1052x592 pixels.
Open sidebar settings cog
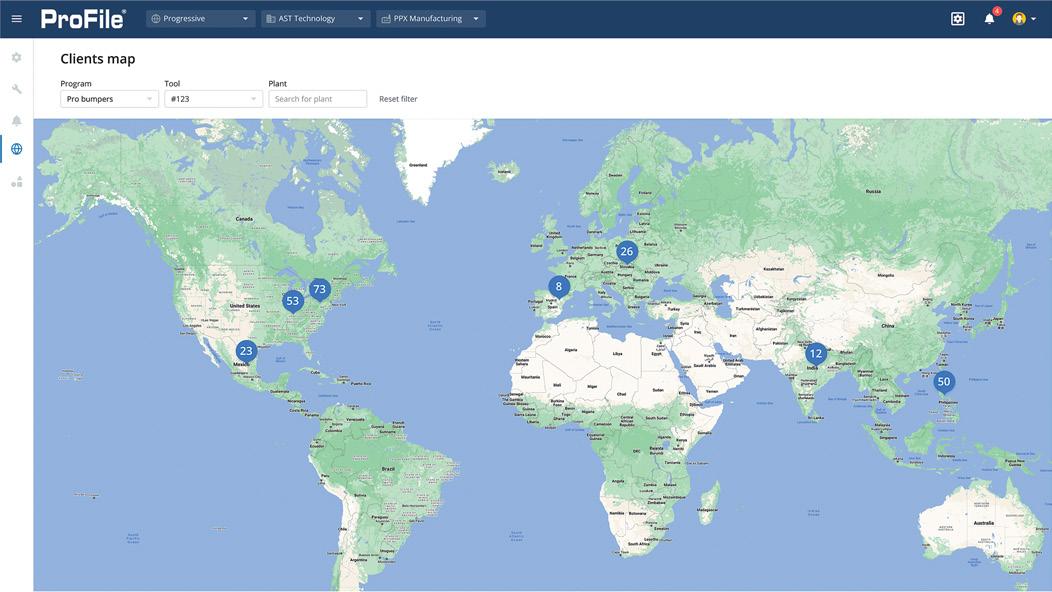[x=17, y=58]
